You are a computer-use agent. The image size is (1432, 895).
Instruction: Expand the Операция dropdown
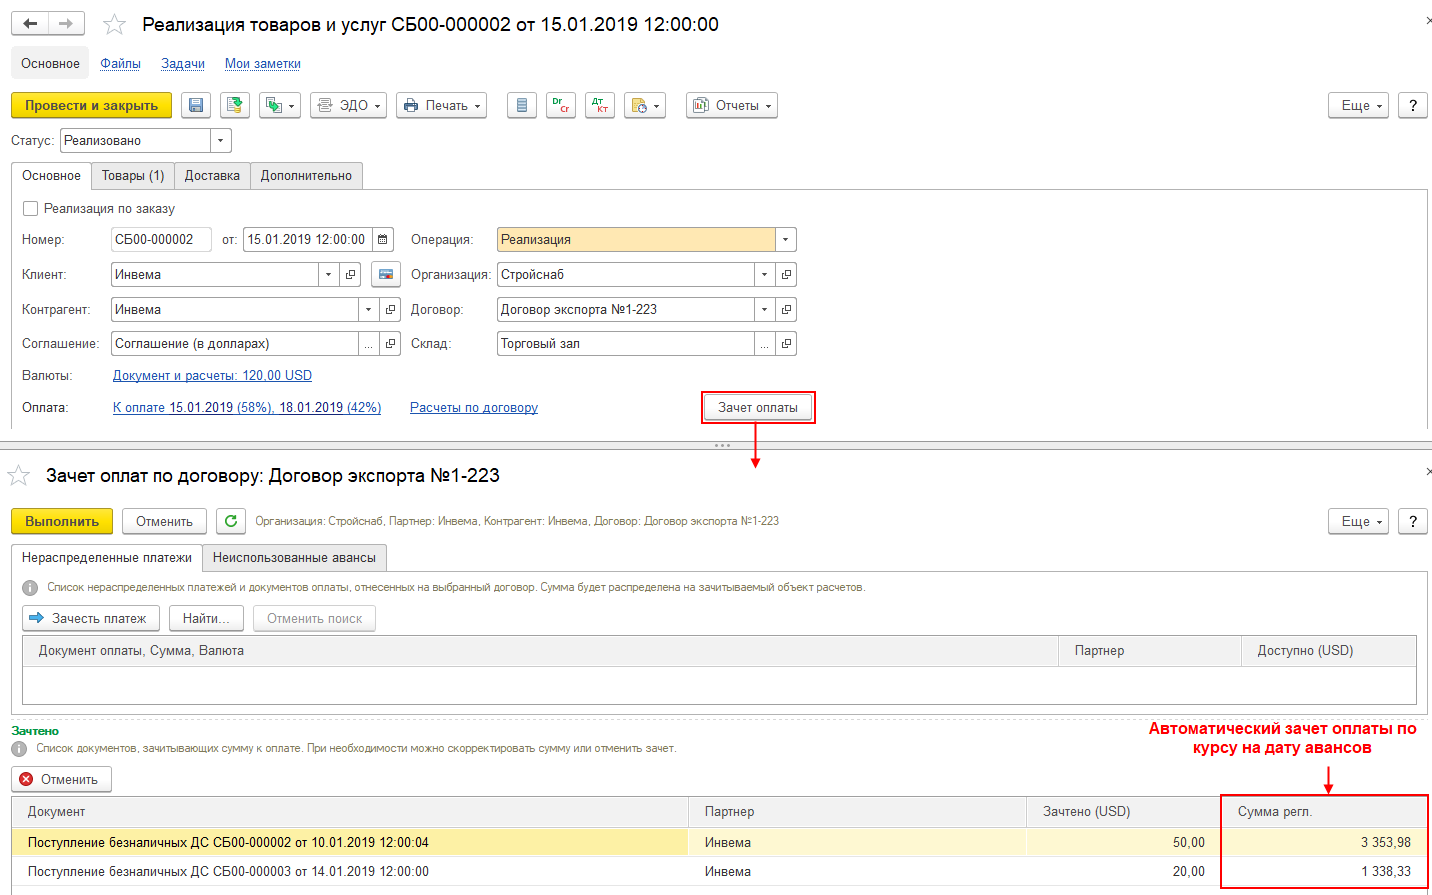(x=786, y=239)
